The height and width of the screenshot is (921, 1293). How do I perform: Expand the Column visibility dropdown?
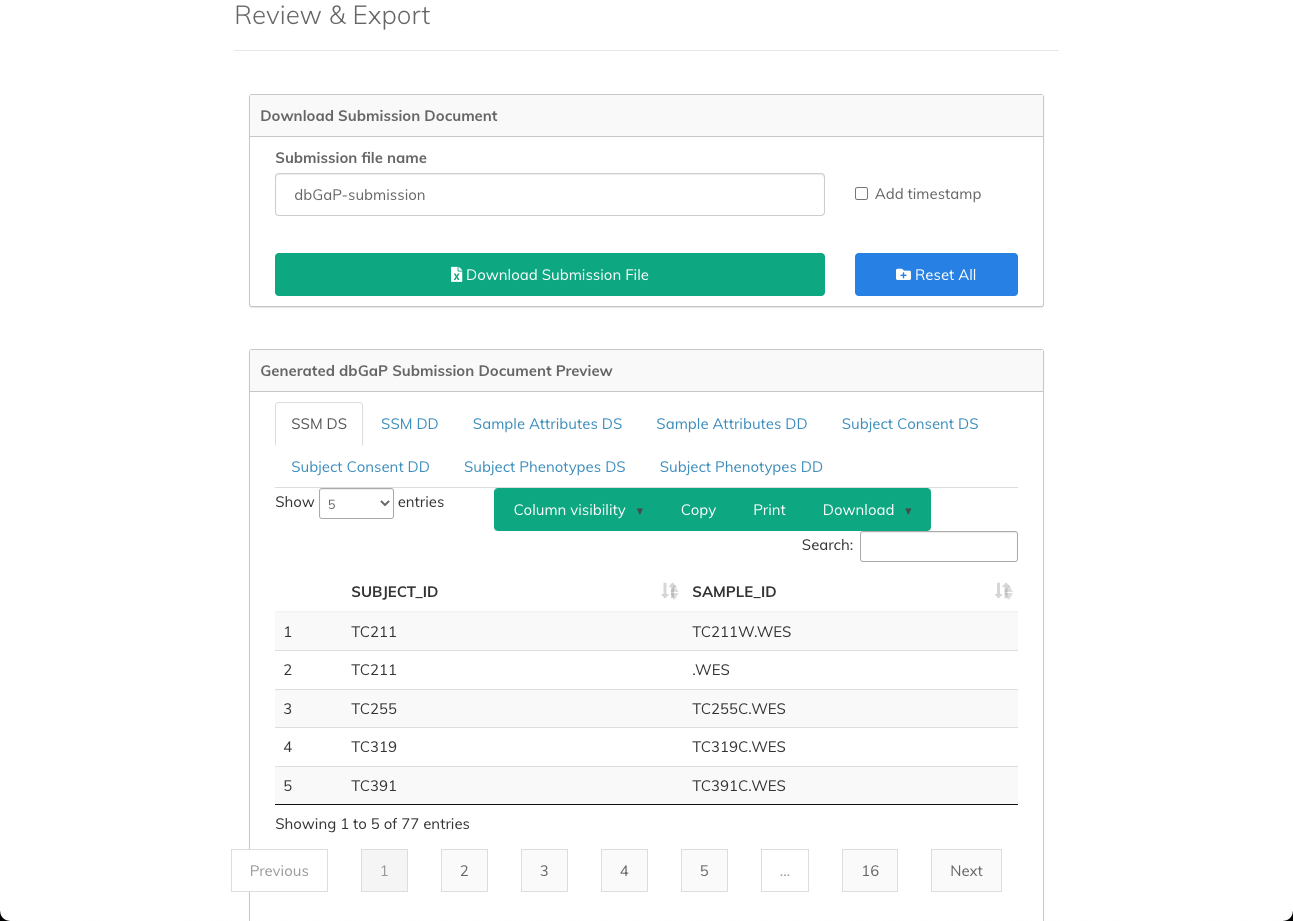click(x=578, y=510)
